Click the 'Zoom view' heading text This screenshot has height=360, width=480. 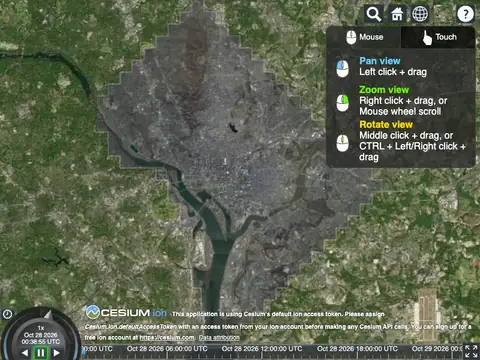(x=384, y=90)
